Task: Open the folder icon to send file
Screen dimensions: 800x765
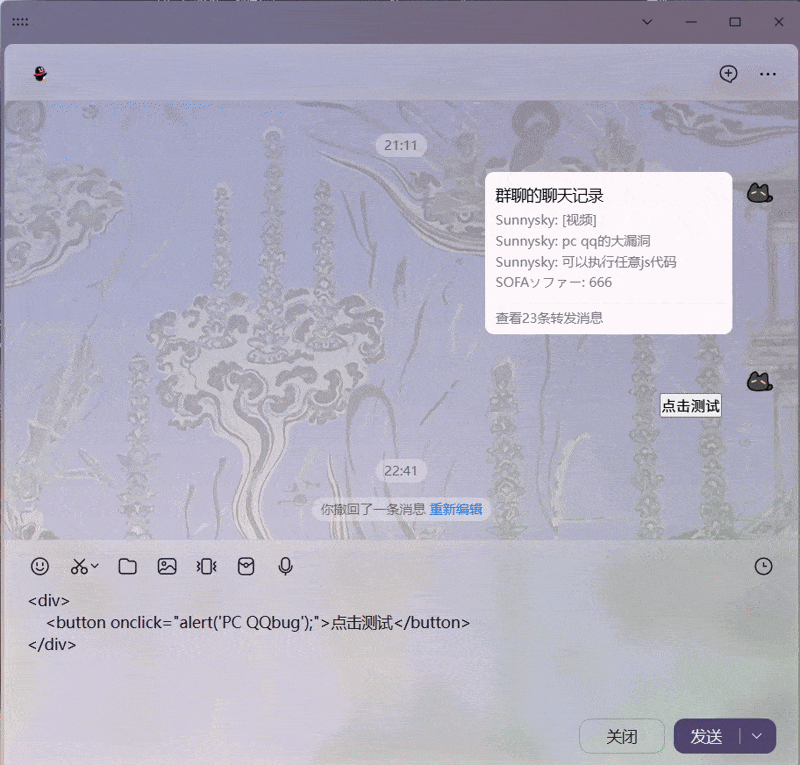Action: point(127,567)
